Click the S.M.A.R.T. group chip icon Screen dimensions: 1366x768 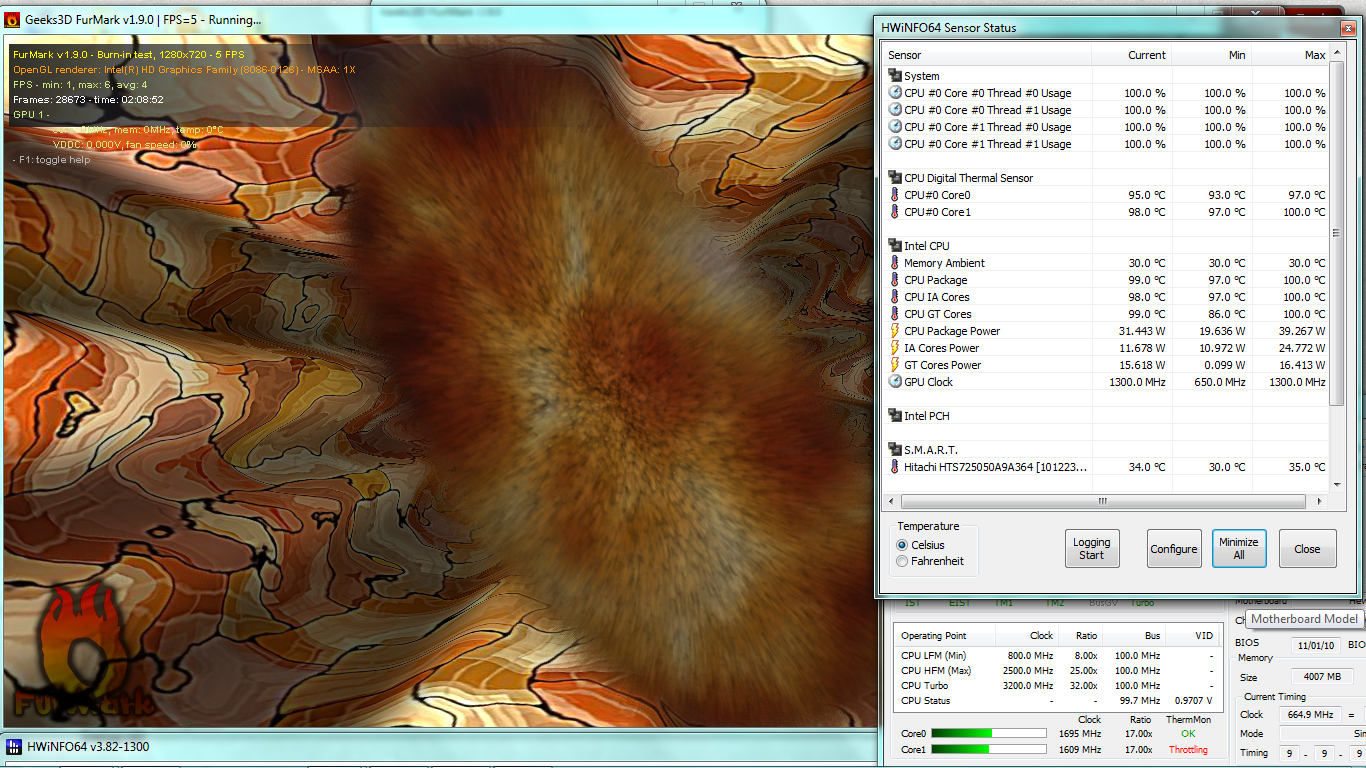pyautogui.click(x=895, y=450)
